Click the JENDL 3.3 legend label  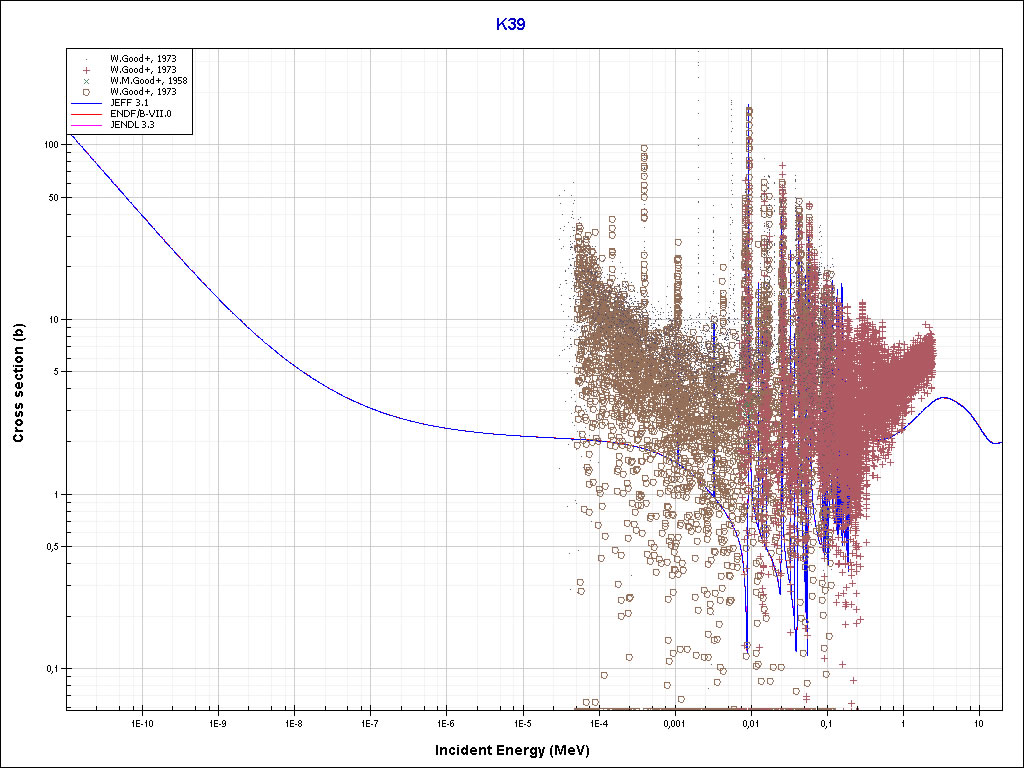tap(131, 125)
